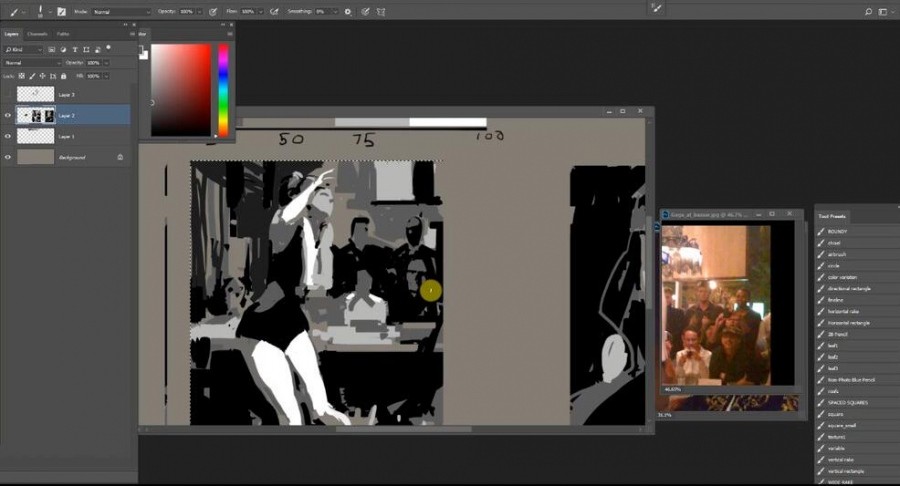This screenshot has height=486, width=900.
Task: Open symmetry paint options butterfly icon
Action: click(381, 11)
